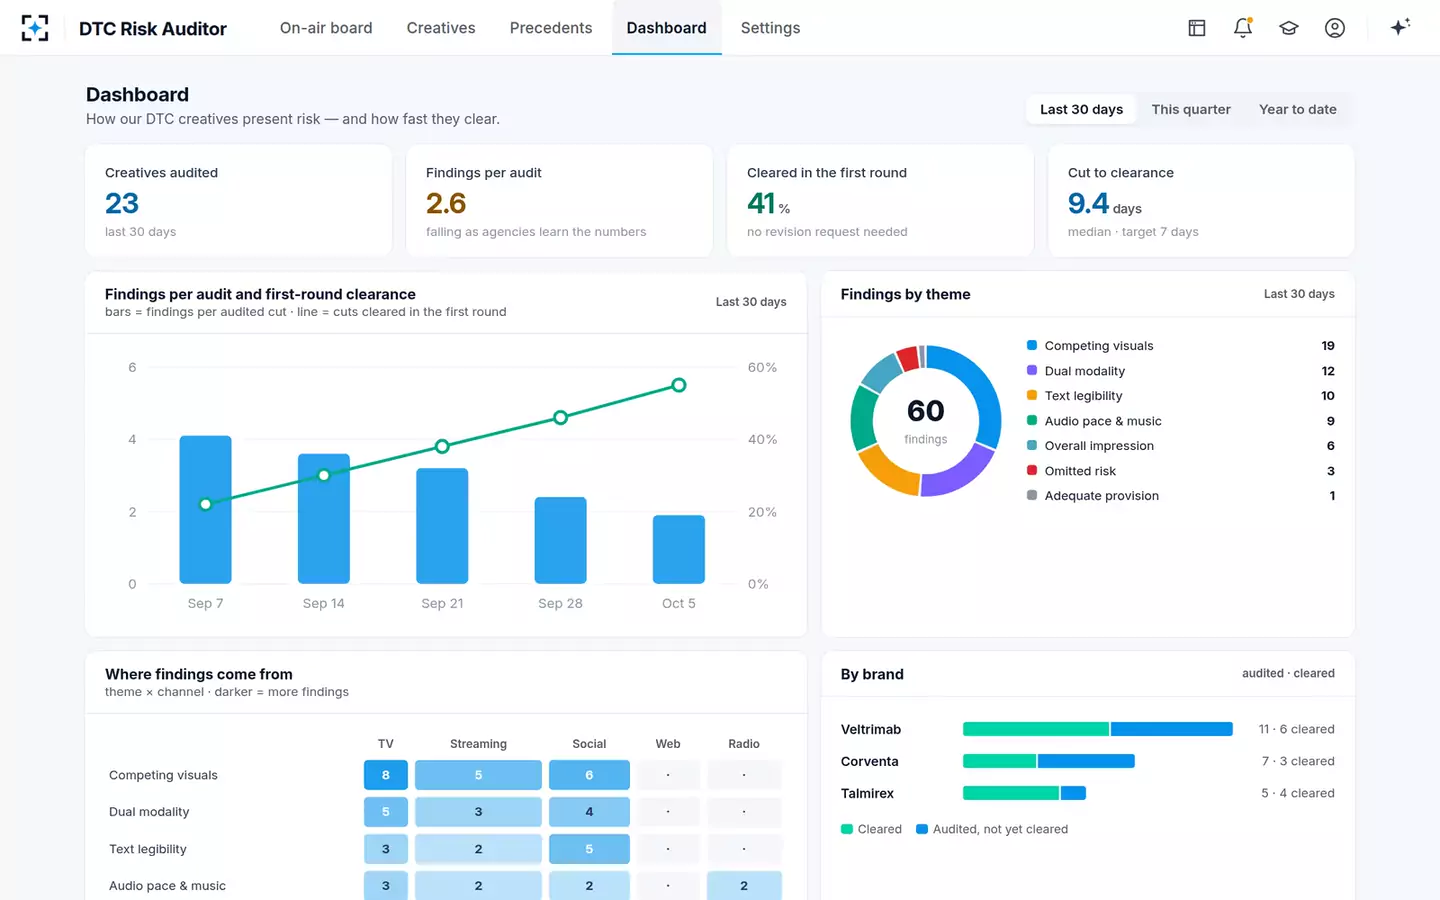The width and height of the screenshot is (1440, 900).
Task: Open the layout panel icon in header
Action: 1197,28
